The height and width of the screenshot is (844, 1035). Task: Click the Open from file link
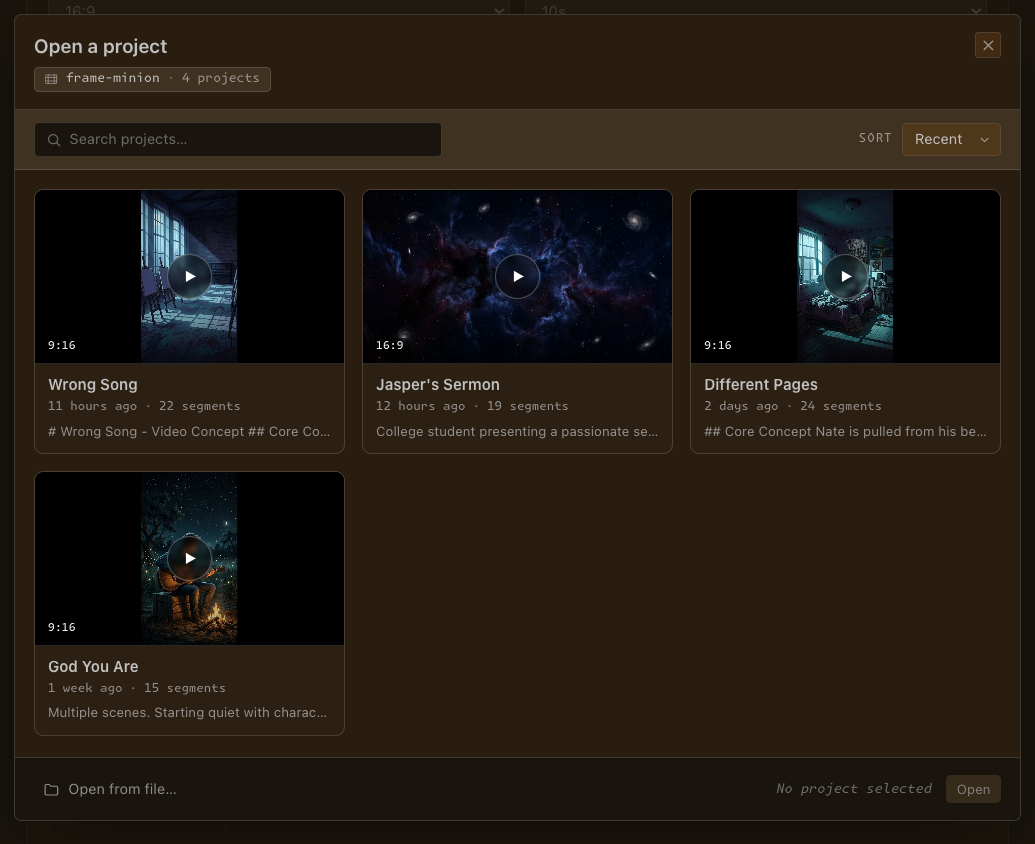pos(110,789)
